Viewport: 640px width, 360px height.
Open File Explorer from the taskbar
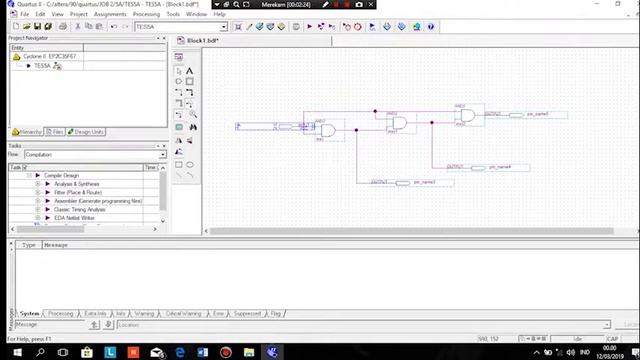coord(249,352)
